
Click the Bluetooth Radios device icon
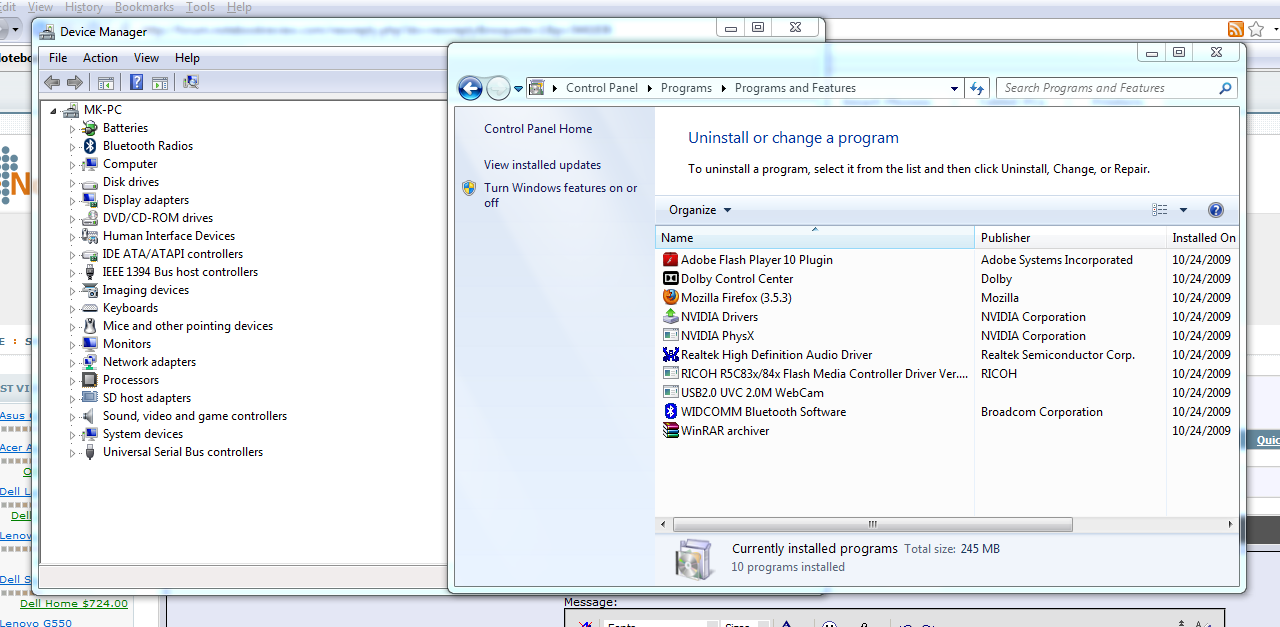point(90,146)
